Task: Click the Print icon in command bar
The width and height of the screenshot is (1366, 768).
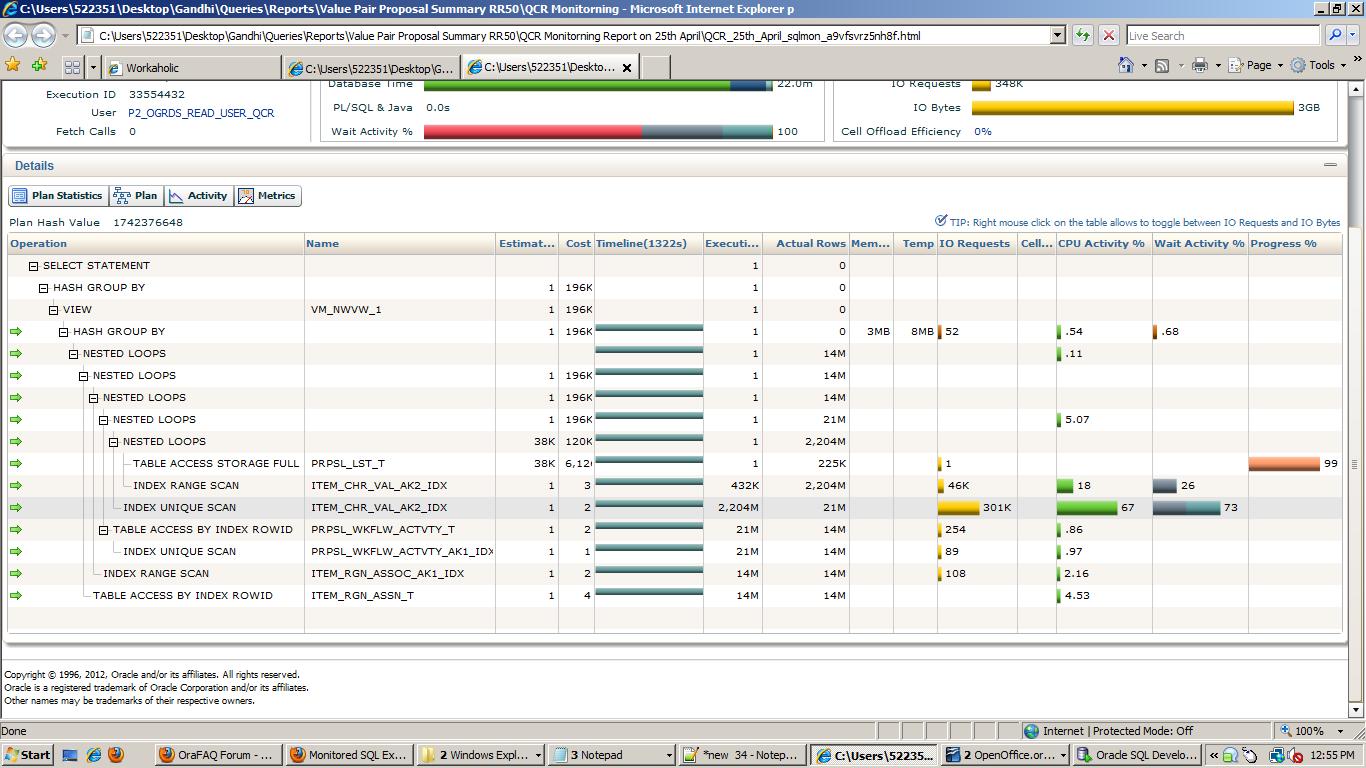Action: coord(1200,65)
